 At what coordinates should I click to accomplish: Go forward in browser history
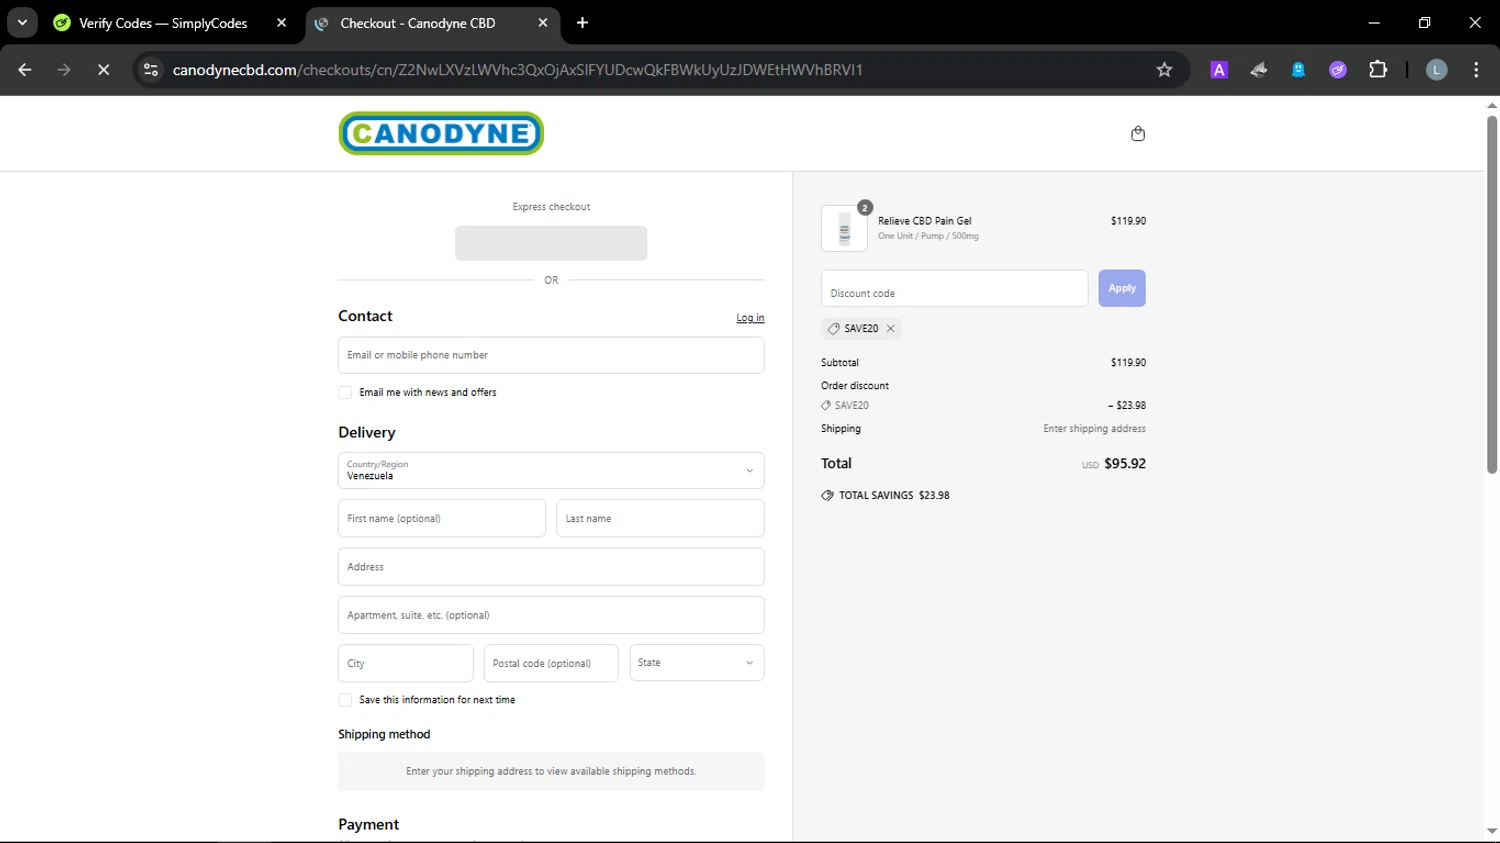point(64,70)
